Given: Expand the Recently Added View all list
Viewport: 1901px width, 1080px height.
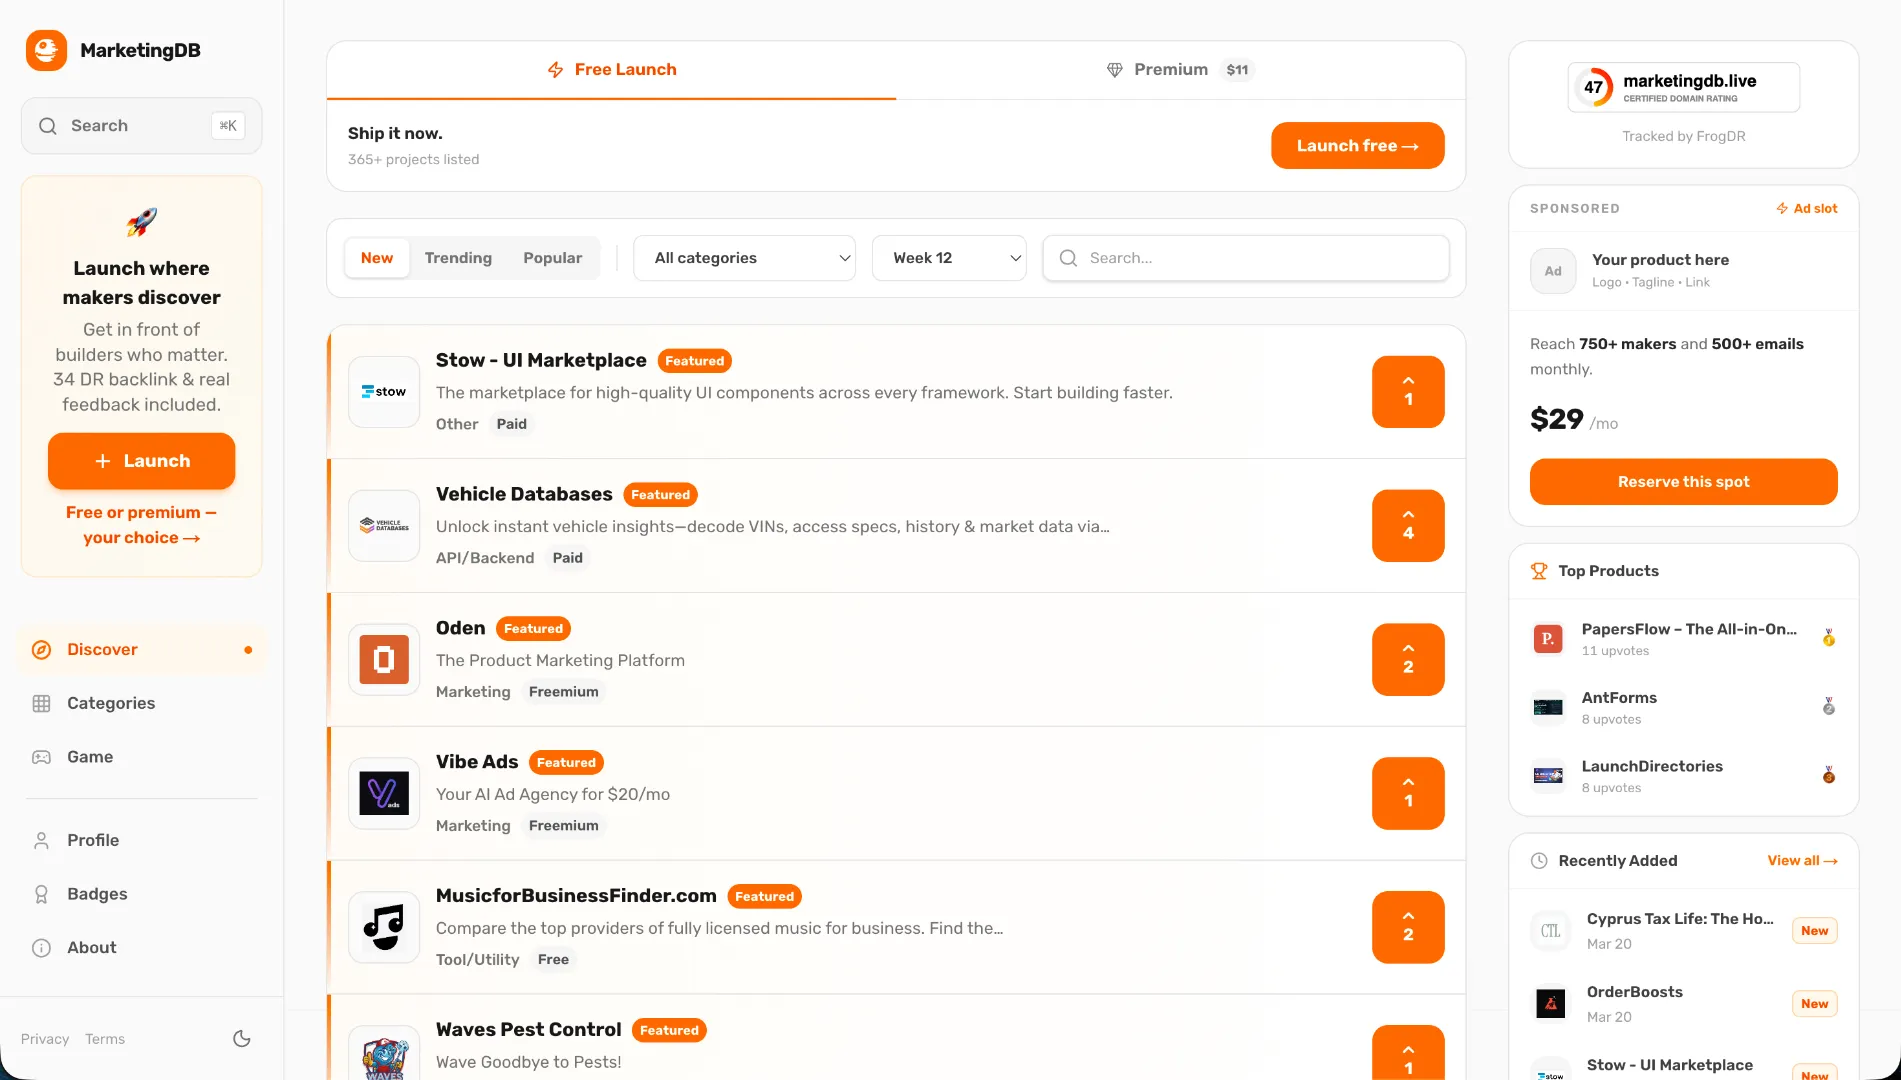Looking at the screenshot, I should tap(1802, 860).
